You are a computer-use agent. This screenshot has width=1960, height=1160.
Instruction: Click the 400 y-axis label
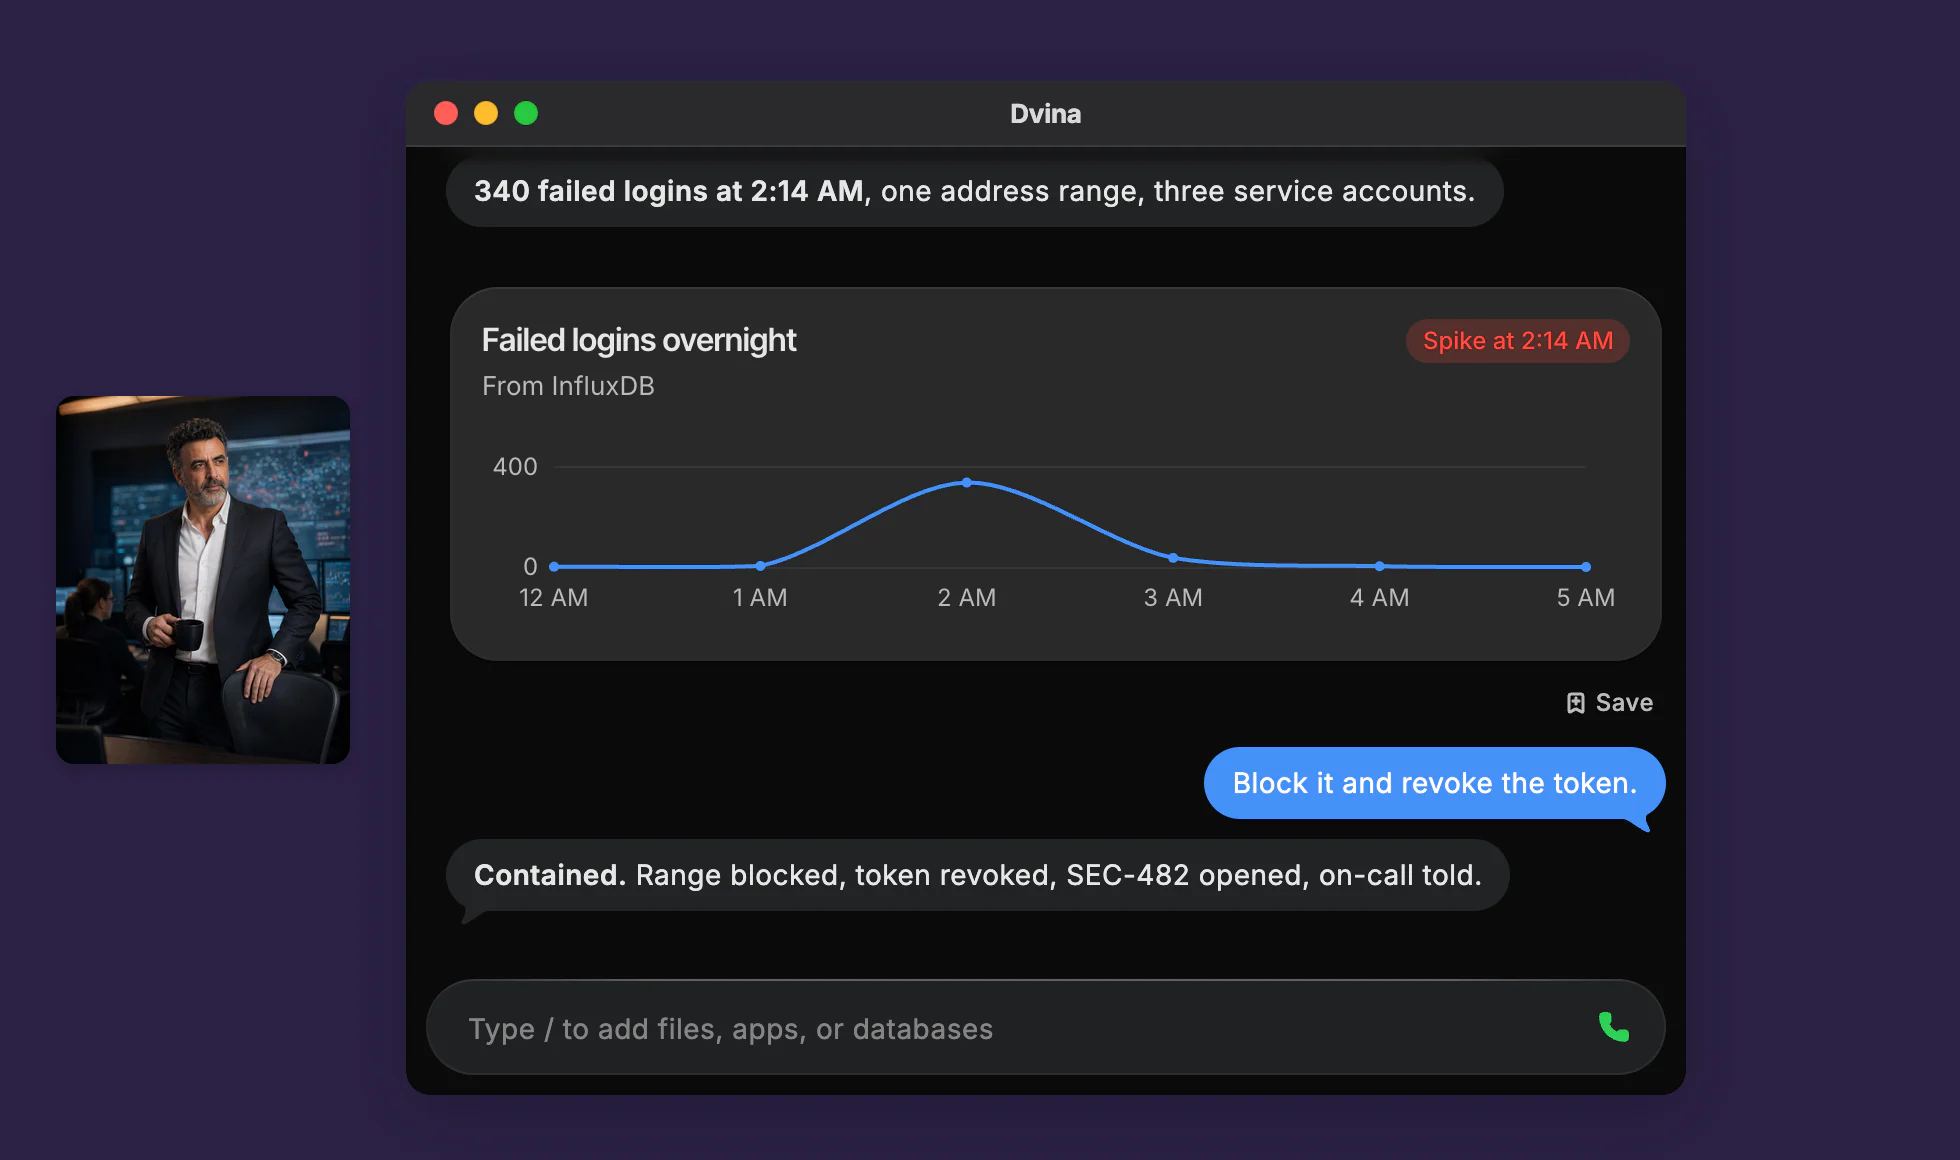[x=515, y=467]
